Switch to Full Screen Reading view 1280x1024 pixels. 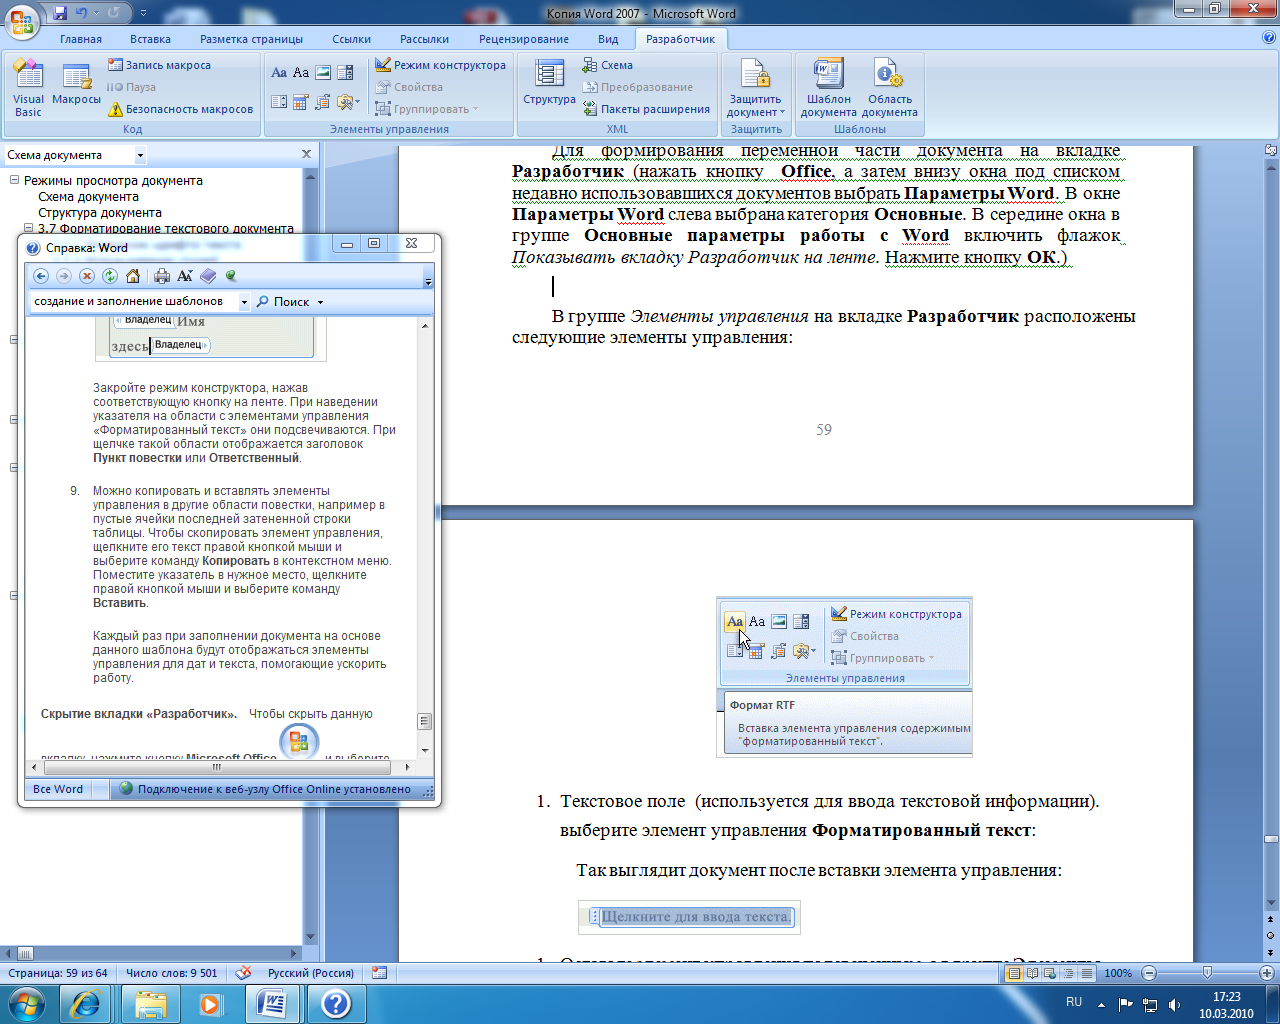tap(1032, 973)
